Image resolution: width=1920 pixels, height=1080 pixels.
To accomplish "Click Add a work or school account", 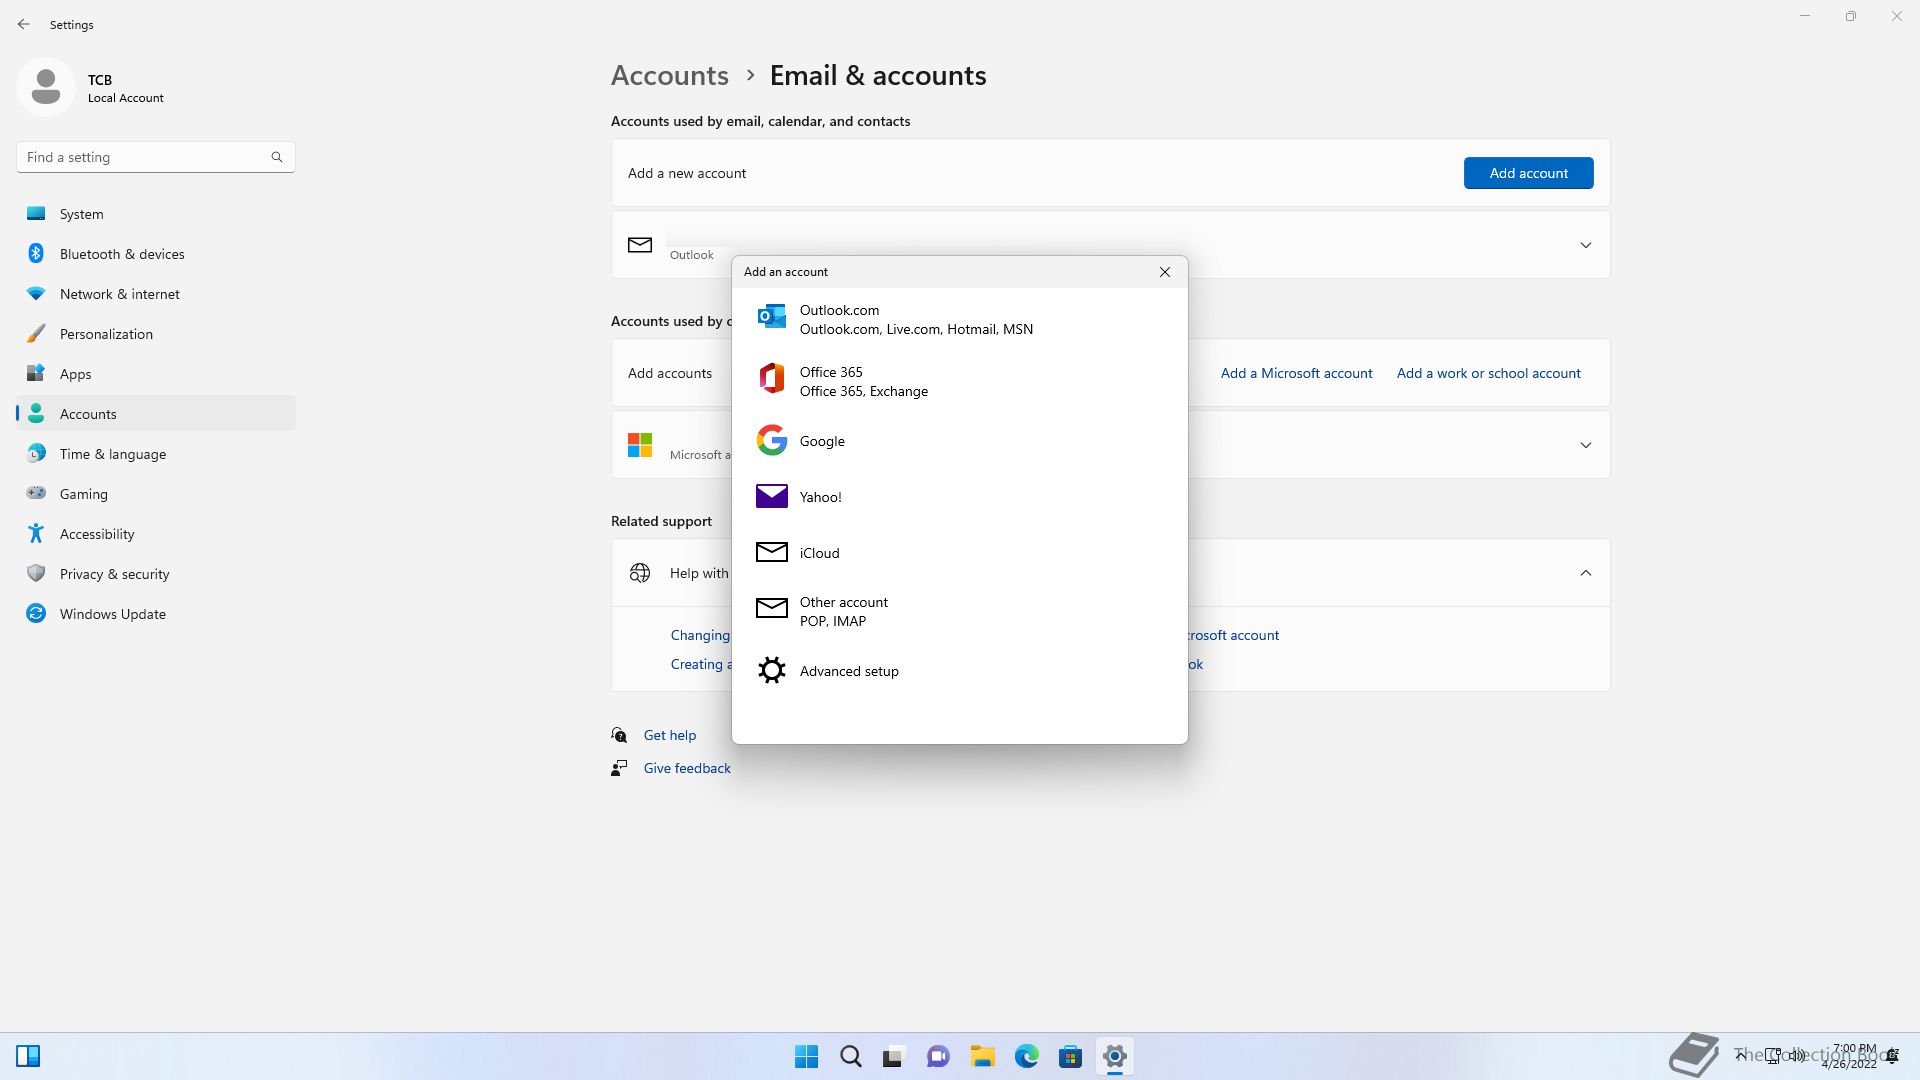I will (x=1488, y=373).
